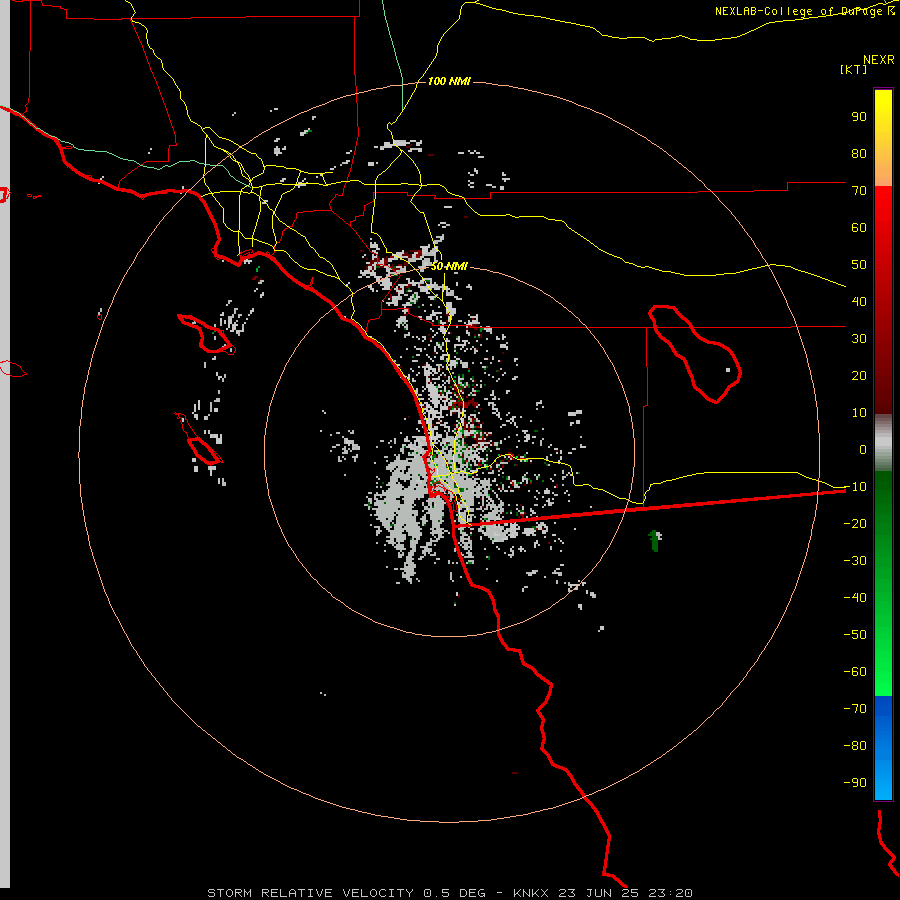Click the 40 value on the velocity scale

pyautogui.click(x=859, y=301)
